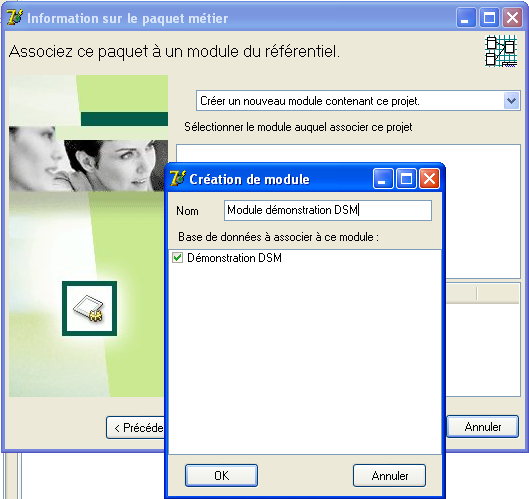Viewport: 529px width, 499px height.
Task: Click the app icon in Création de module title bar
Action: pos(177,178)
